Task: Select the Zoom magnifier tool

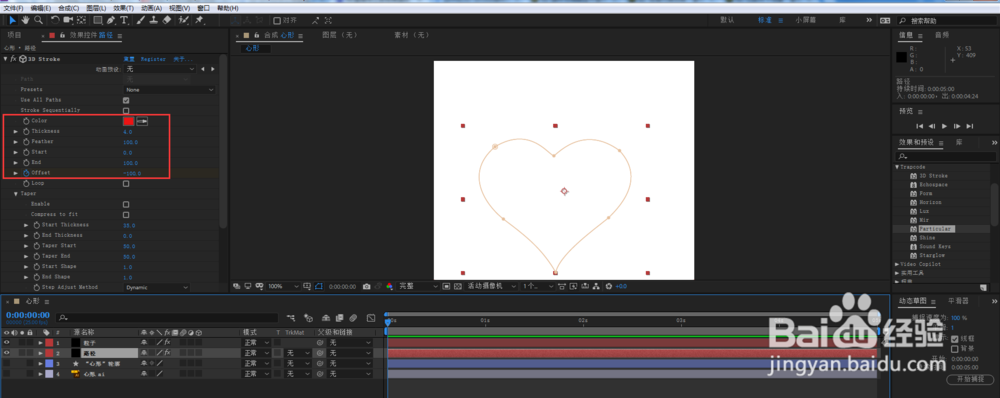Action: (x=38, y=20)
